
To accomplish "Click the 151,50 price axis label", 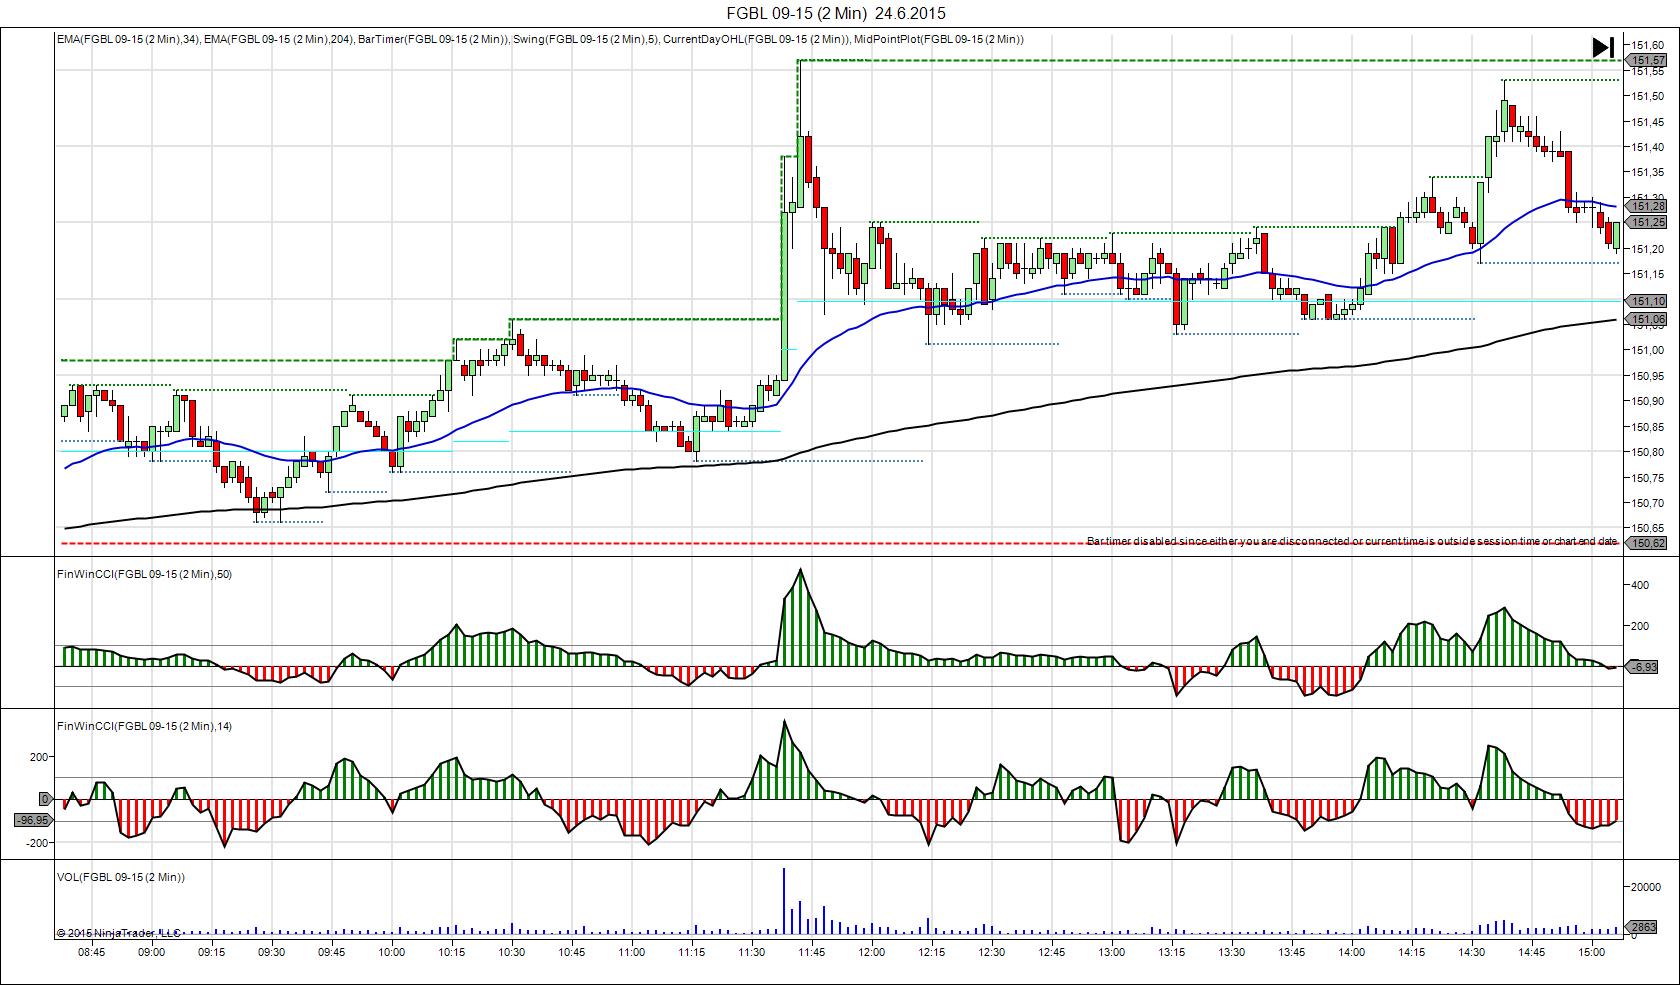I will [x=1648, y=96].
